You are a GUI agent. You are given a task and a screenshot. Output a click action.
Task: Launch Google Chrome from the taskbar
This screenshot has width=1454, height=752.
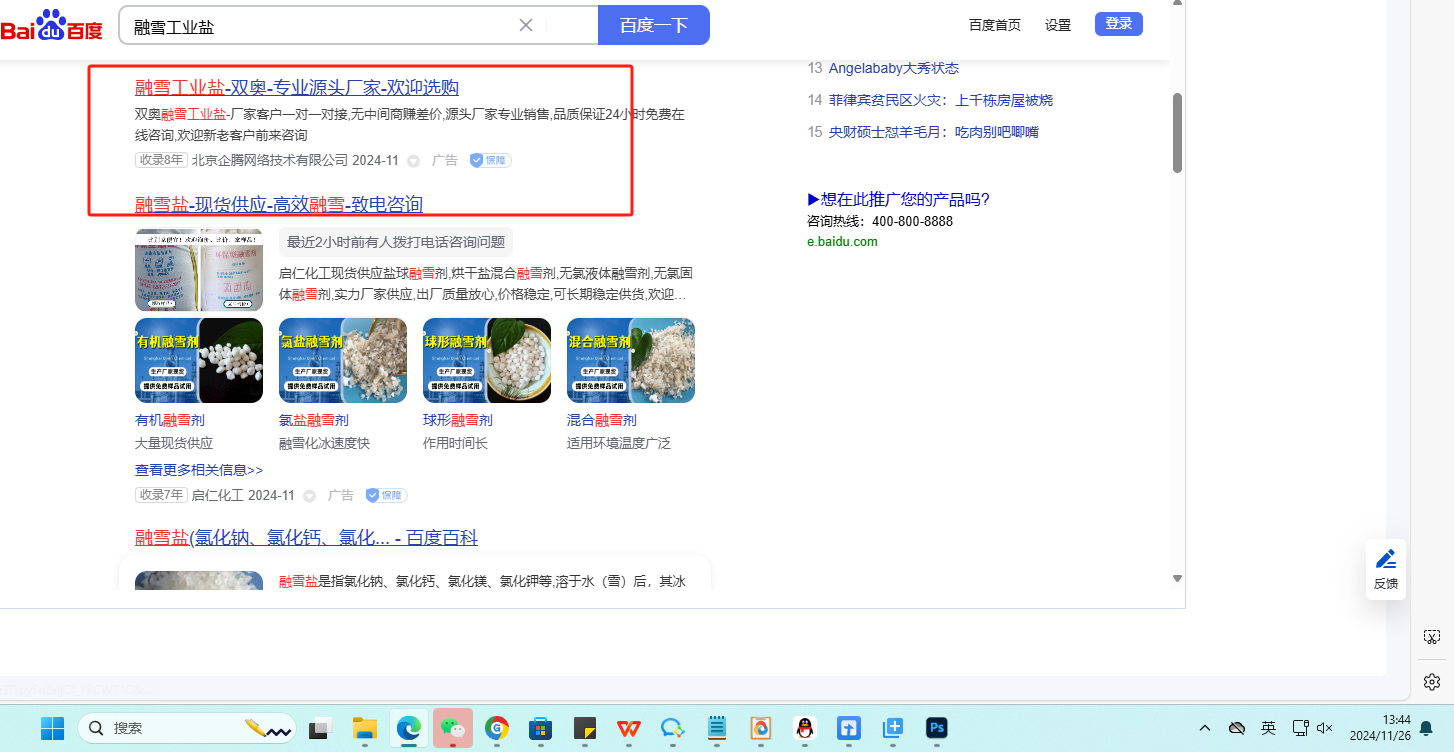point(497,728)
